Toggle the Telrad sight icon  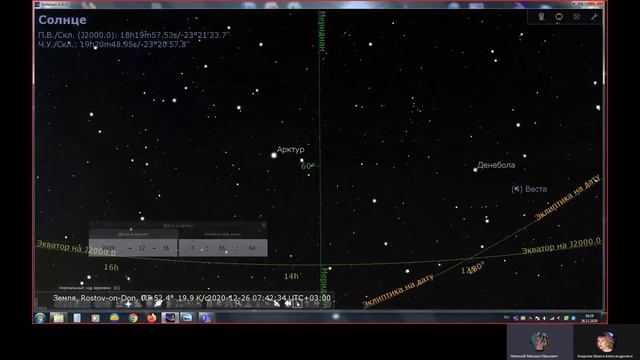tap(576, 17)
